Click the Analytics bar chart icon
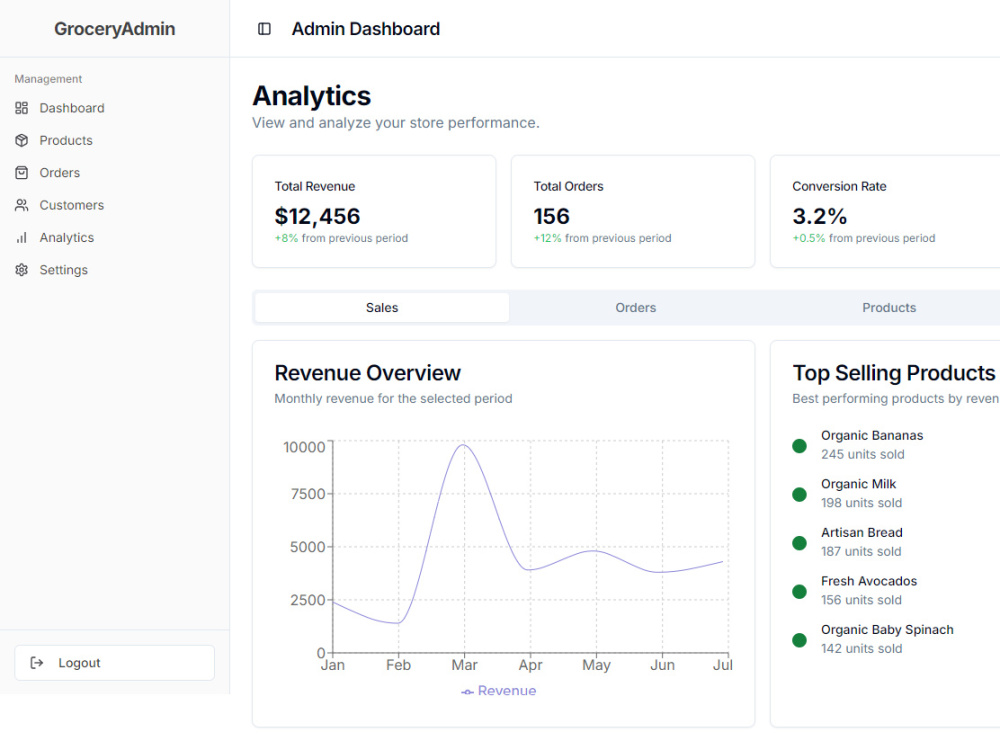1000x750 pixels. pyautogui.click(x=22, y=238)
